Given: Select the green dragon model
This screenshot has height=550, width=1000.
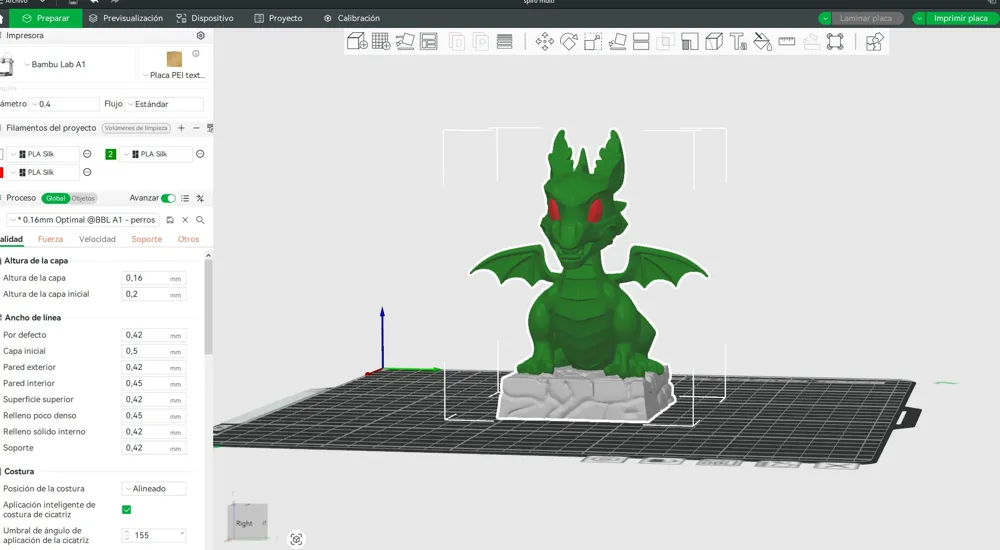Looking at the screenshot, I should 587,255.
